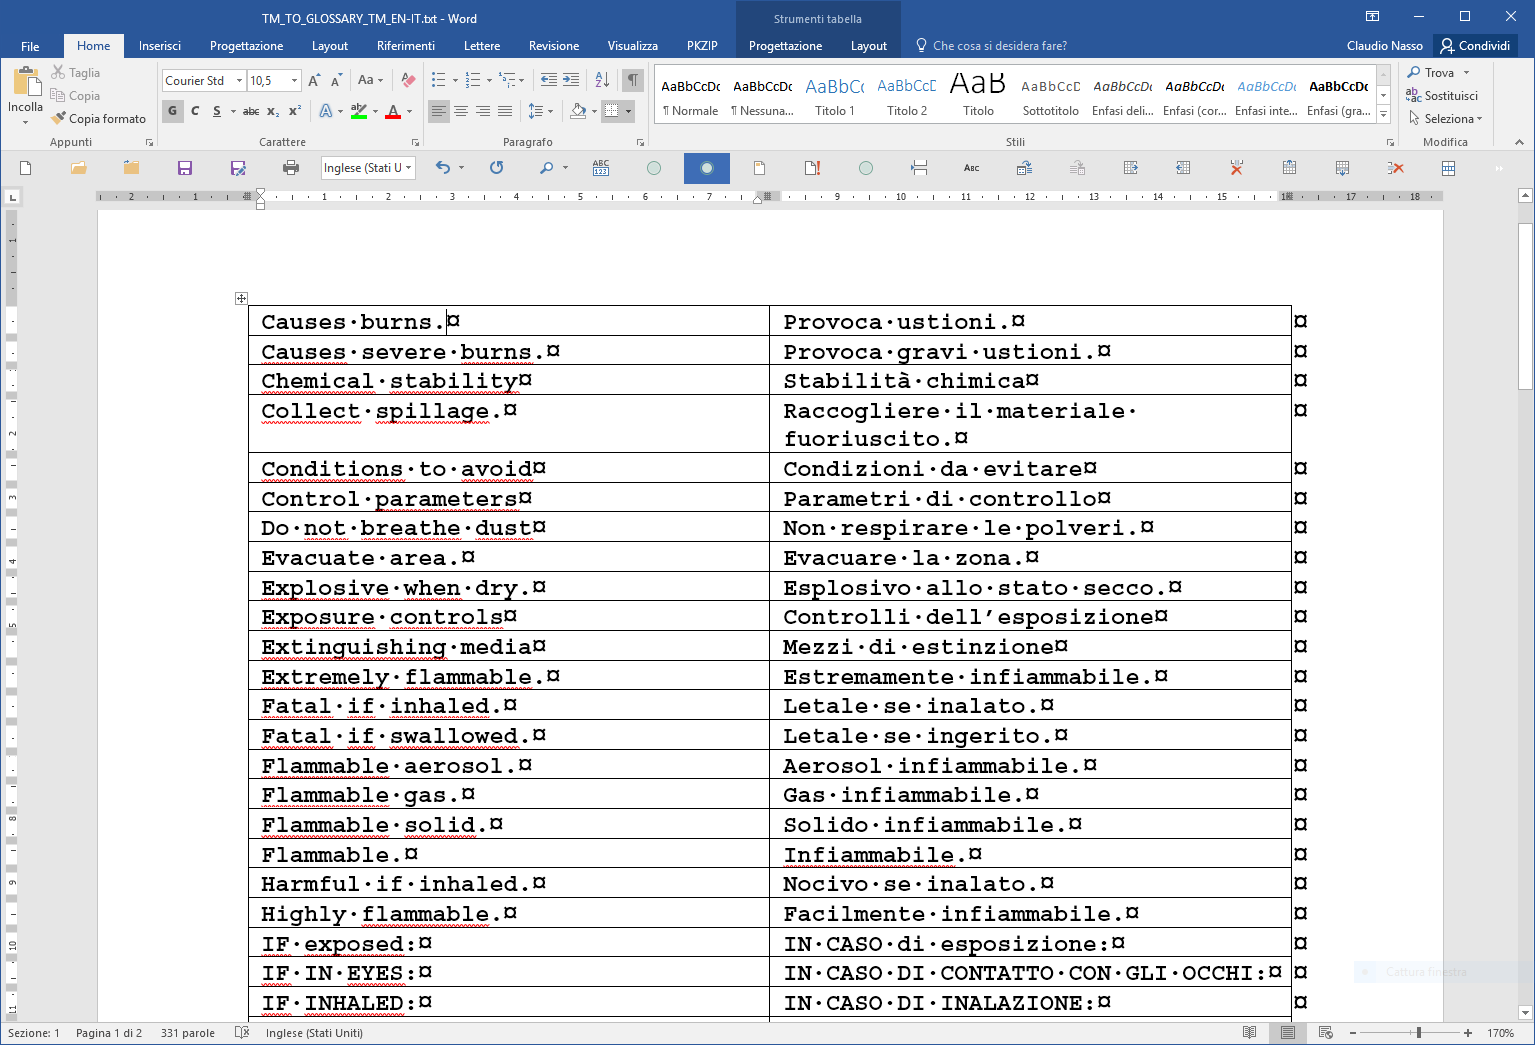Viewport: 1535px width, 1045px height.
Task: Align the paragraph to the right
Action: click(483, 111)
